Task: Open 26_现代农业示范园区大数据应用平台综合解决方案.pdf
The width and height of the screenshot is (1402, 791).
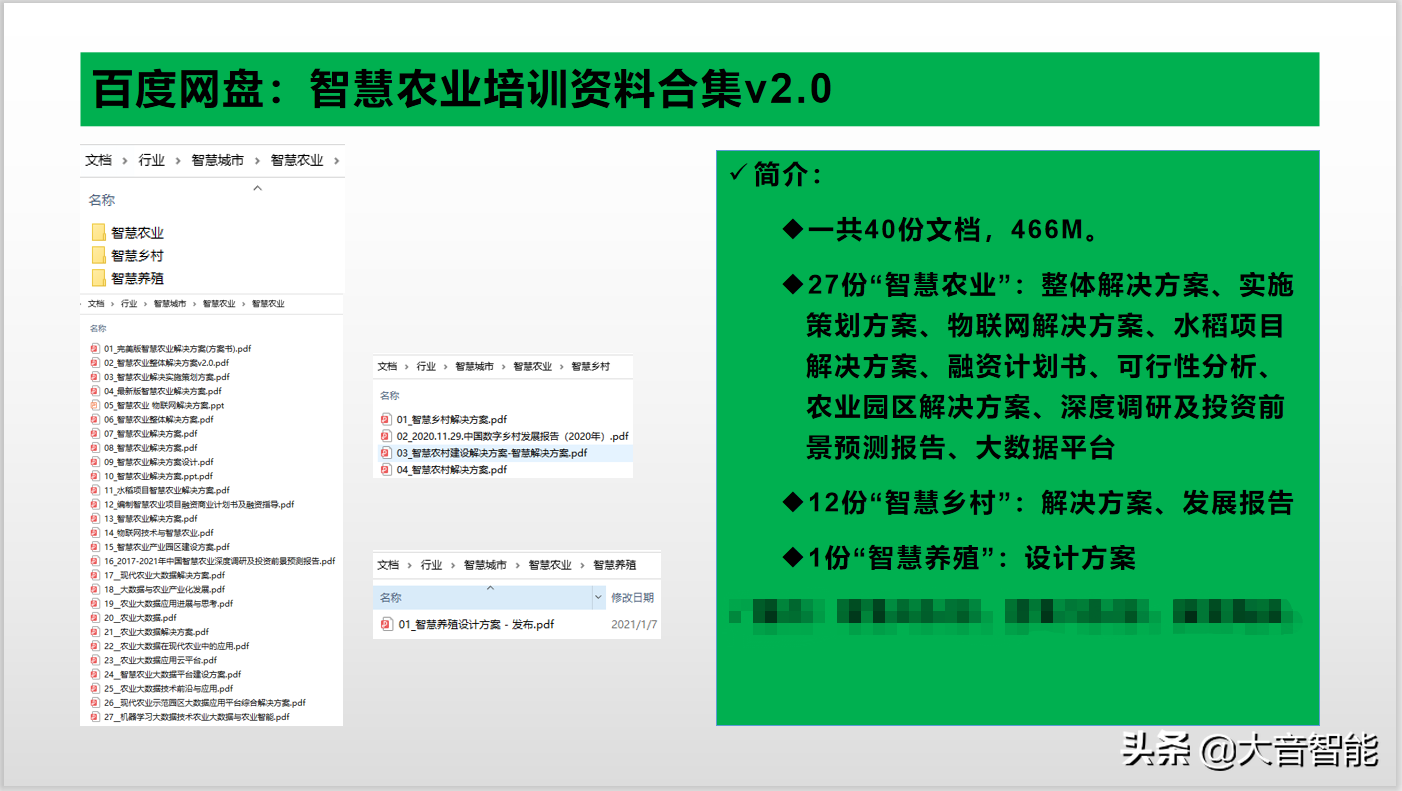Action: (x=204, y=703)
